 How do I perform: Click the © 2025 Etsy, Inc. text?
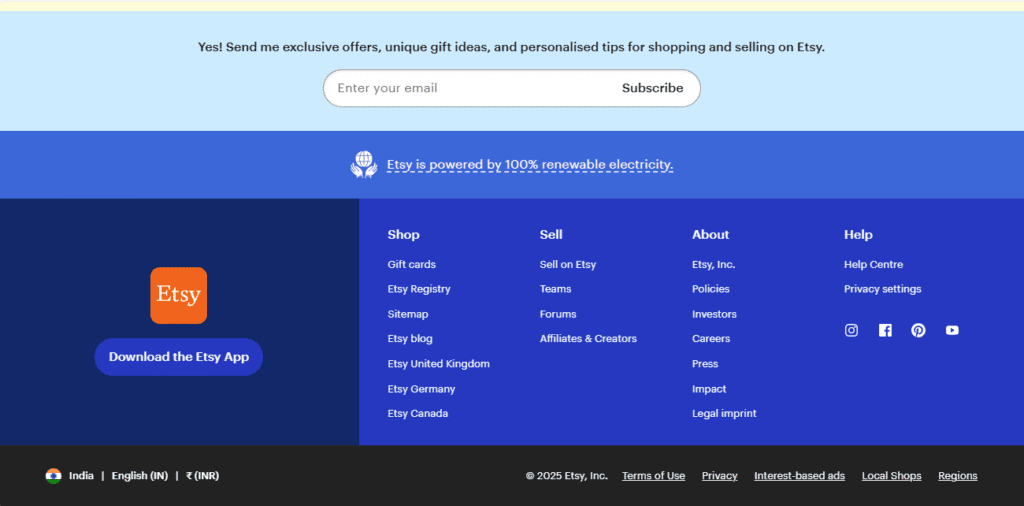[567, 476]
